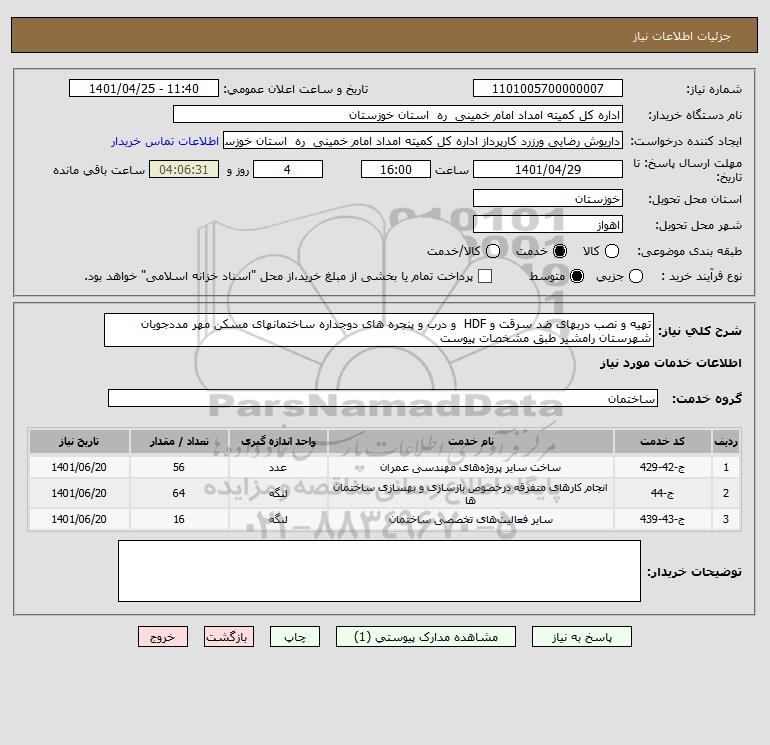
Task: Click the buyer organization name field
Action: click(x=398, y=115)
